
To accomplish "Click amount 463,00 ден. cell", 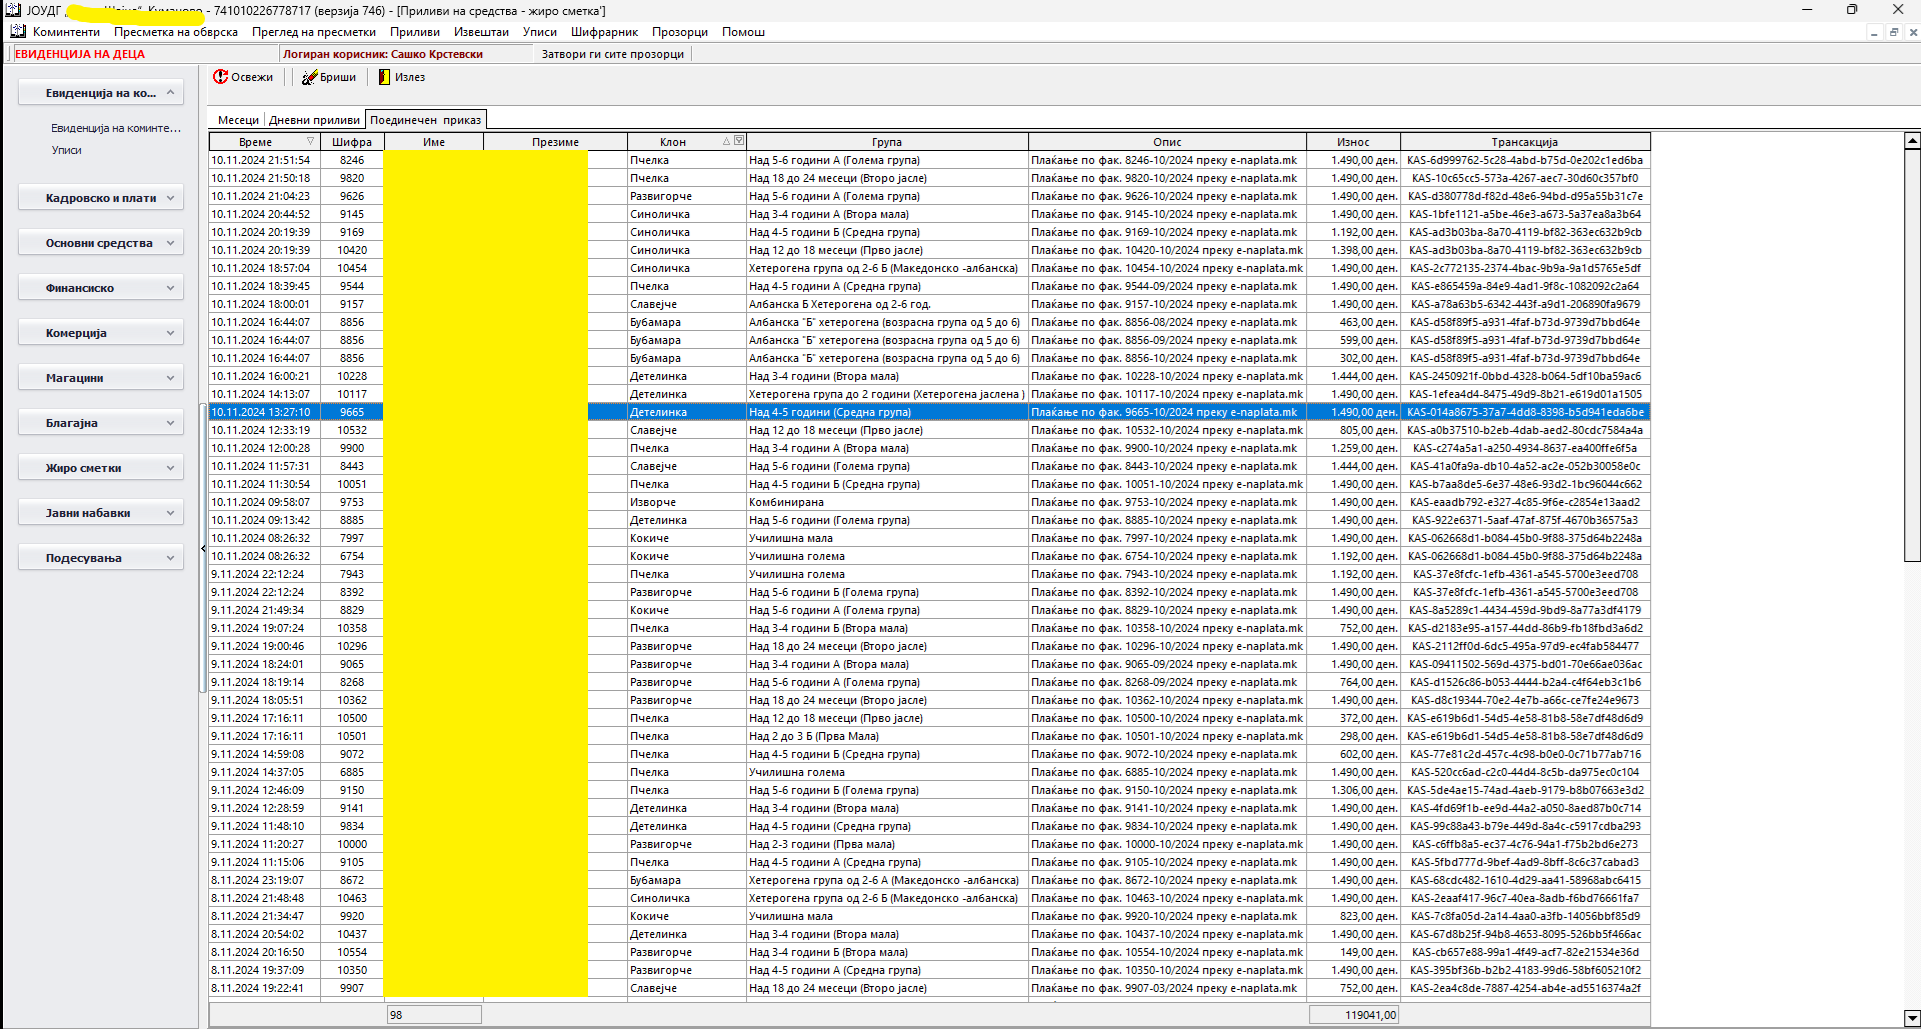I will 1353,322.
